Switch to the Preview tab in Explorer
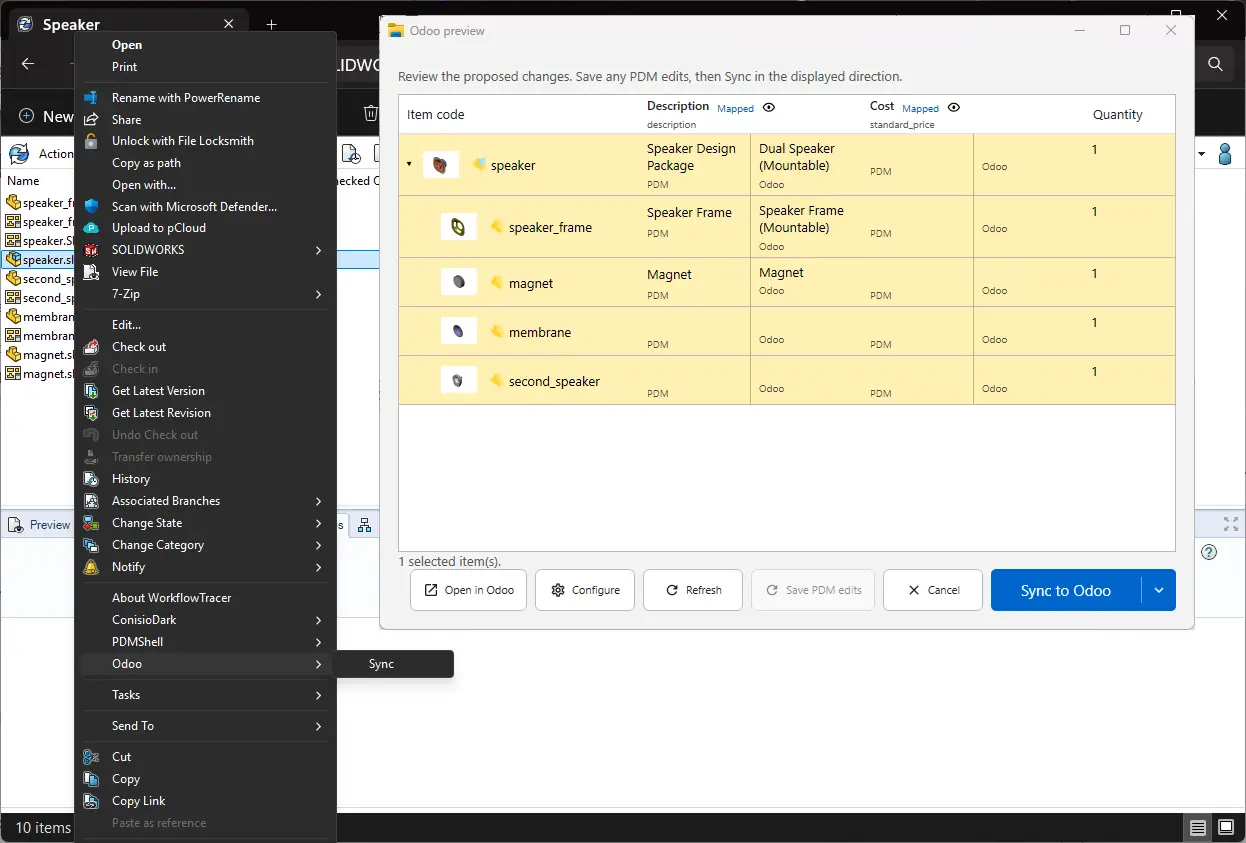Screen dimensions: 1246x843 tap(40, 525)
